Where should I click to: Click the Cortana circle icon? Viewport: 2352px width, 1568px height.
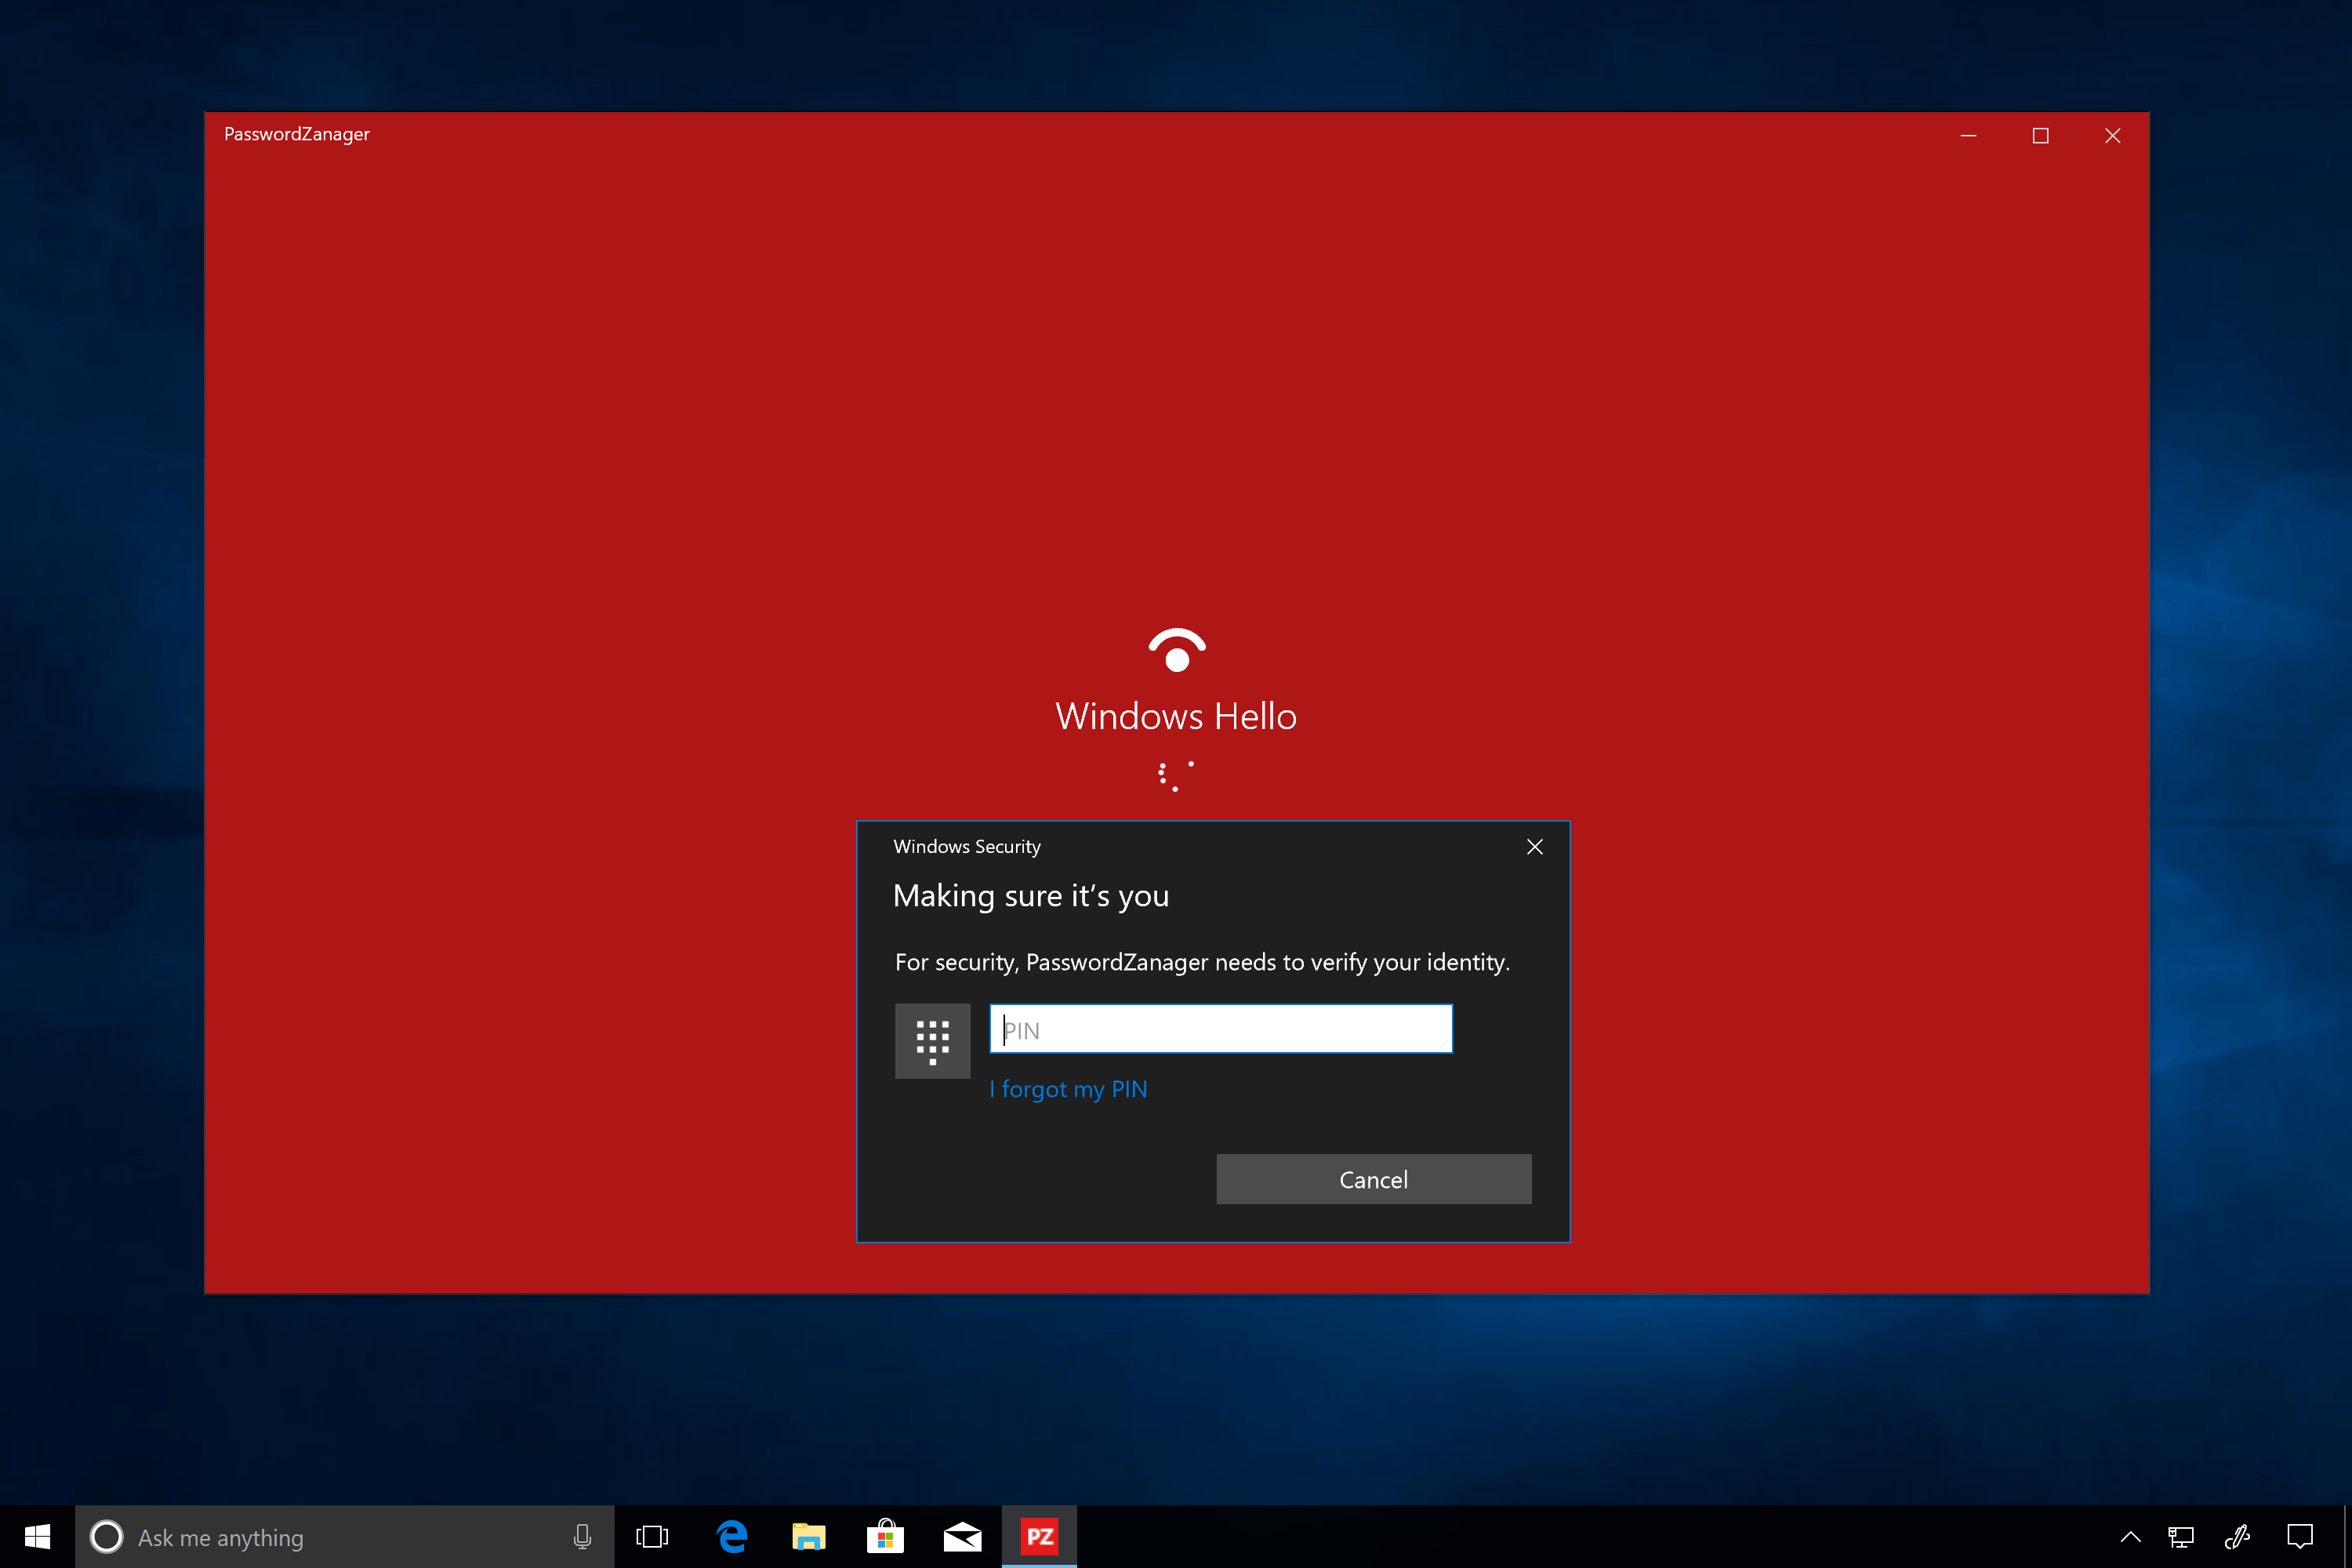106,1537
